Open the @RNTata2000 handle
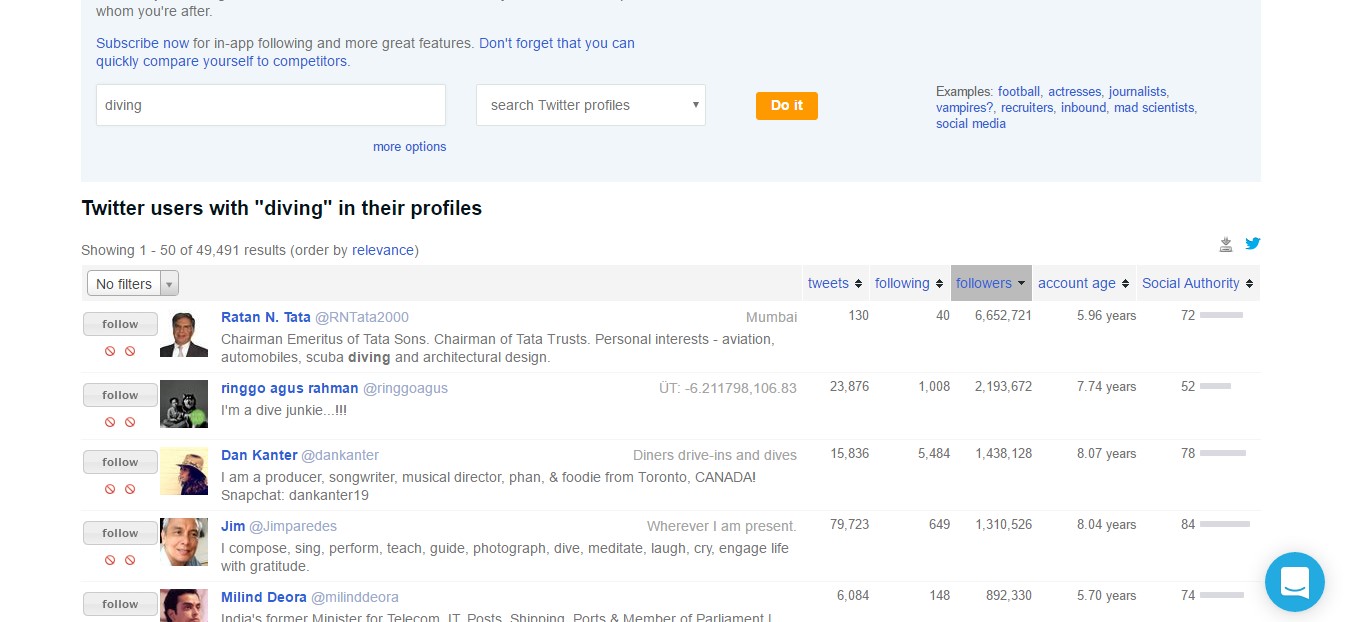Image resolution: width=1345 pixels, height=622 pixels. 362,317
